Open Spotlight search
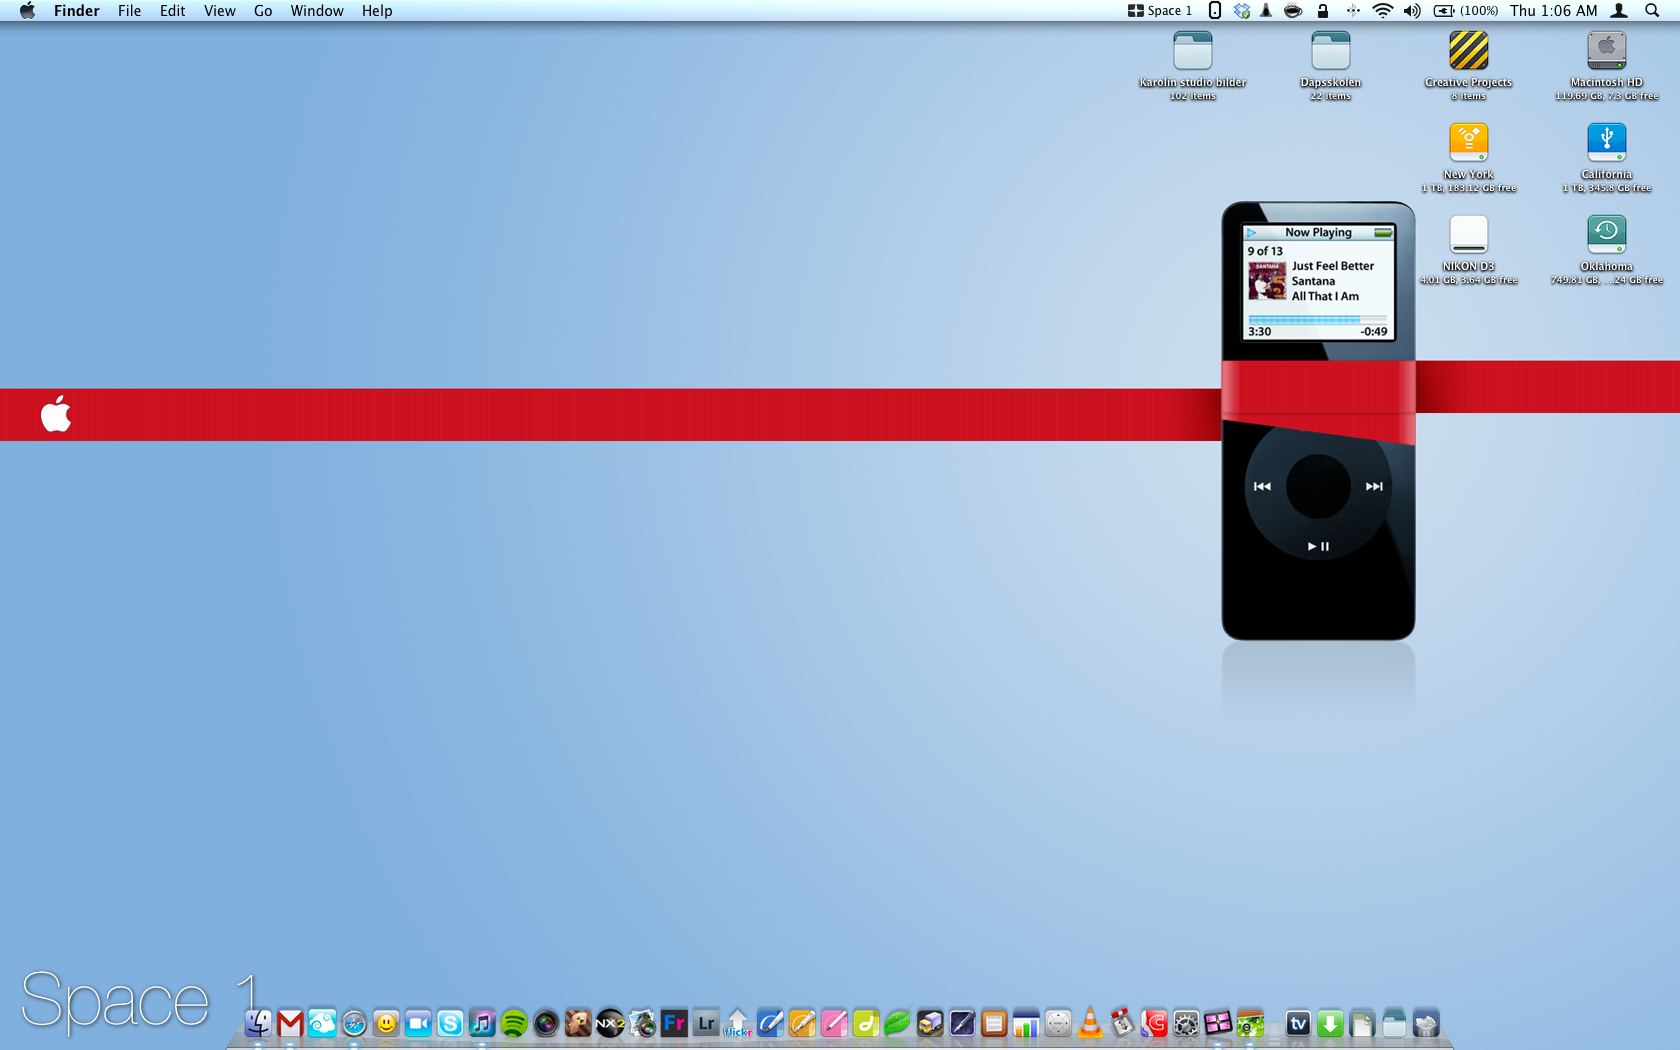Screen dimensions: 1680x1050 coord(1652,11)
